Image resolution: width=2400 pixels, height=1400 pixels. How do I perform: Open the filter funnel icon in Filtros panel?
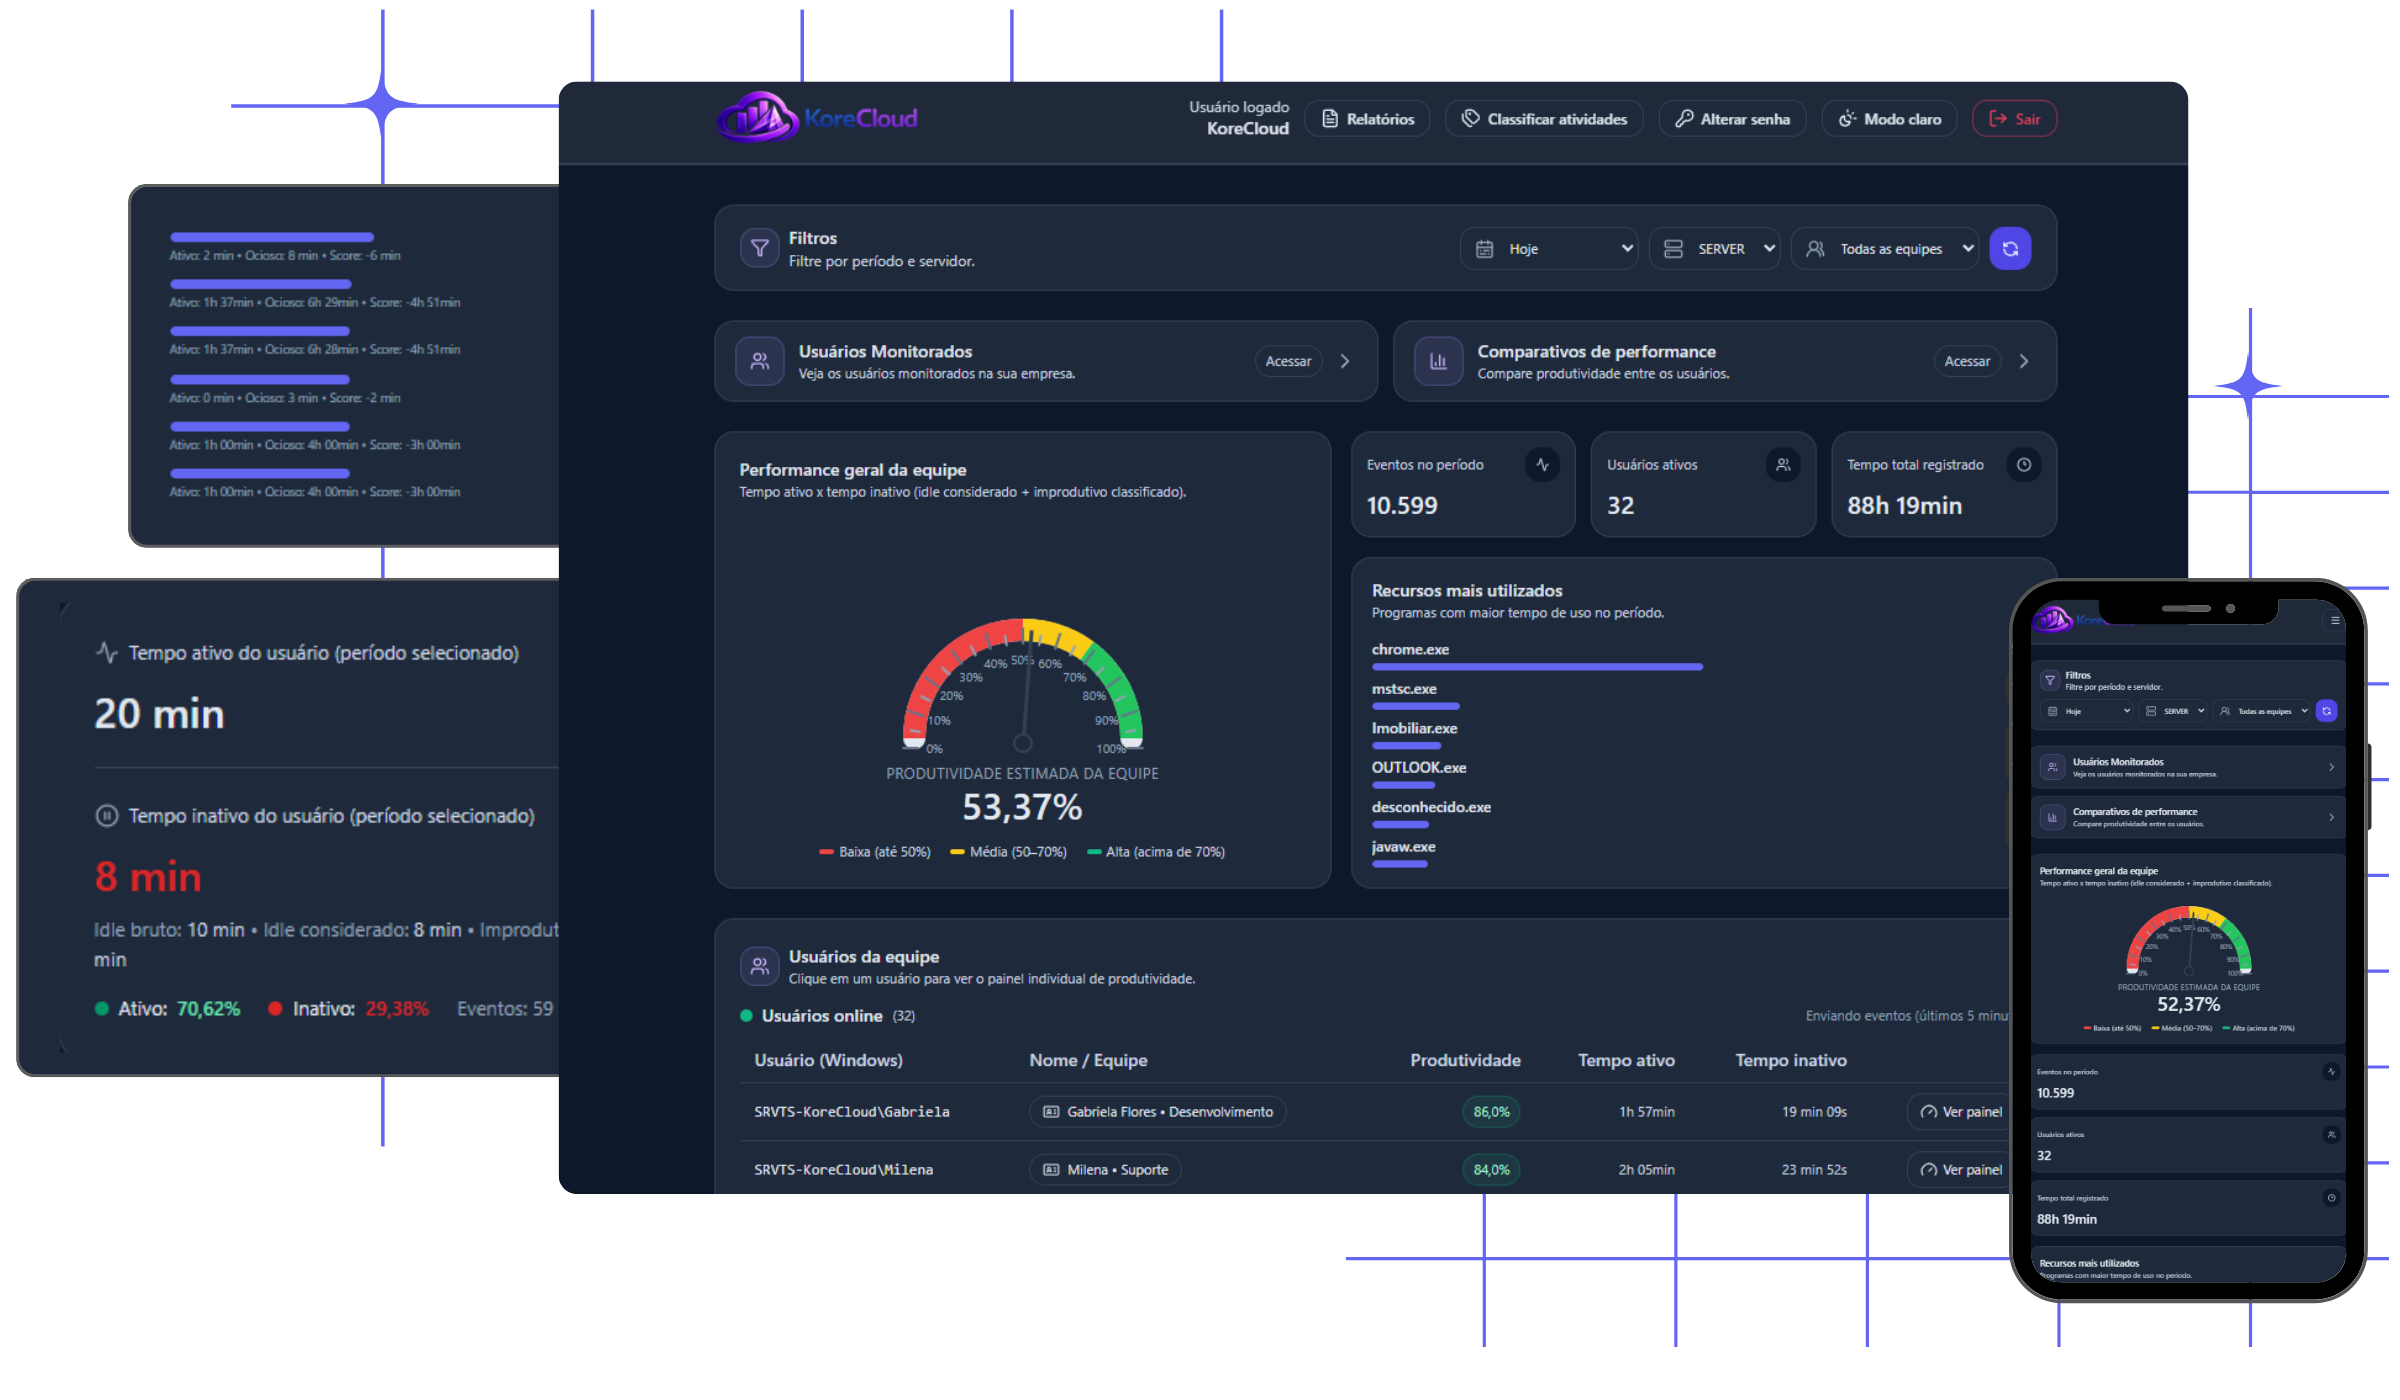point(760,248)
